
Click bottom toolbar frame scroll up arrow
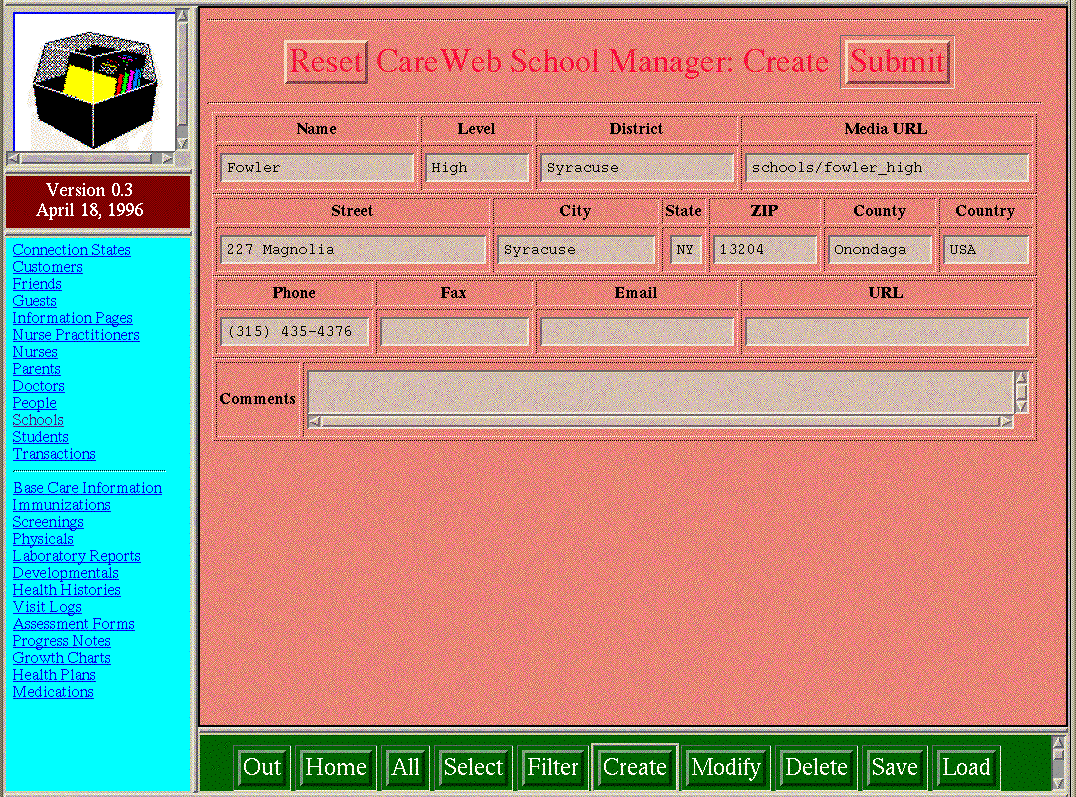coord(1059,743)
